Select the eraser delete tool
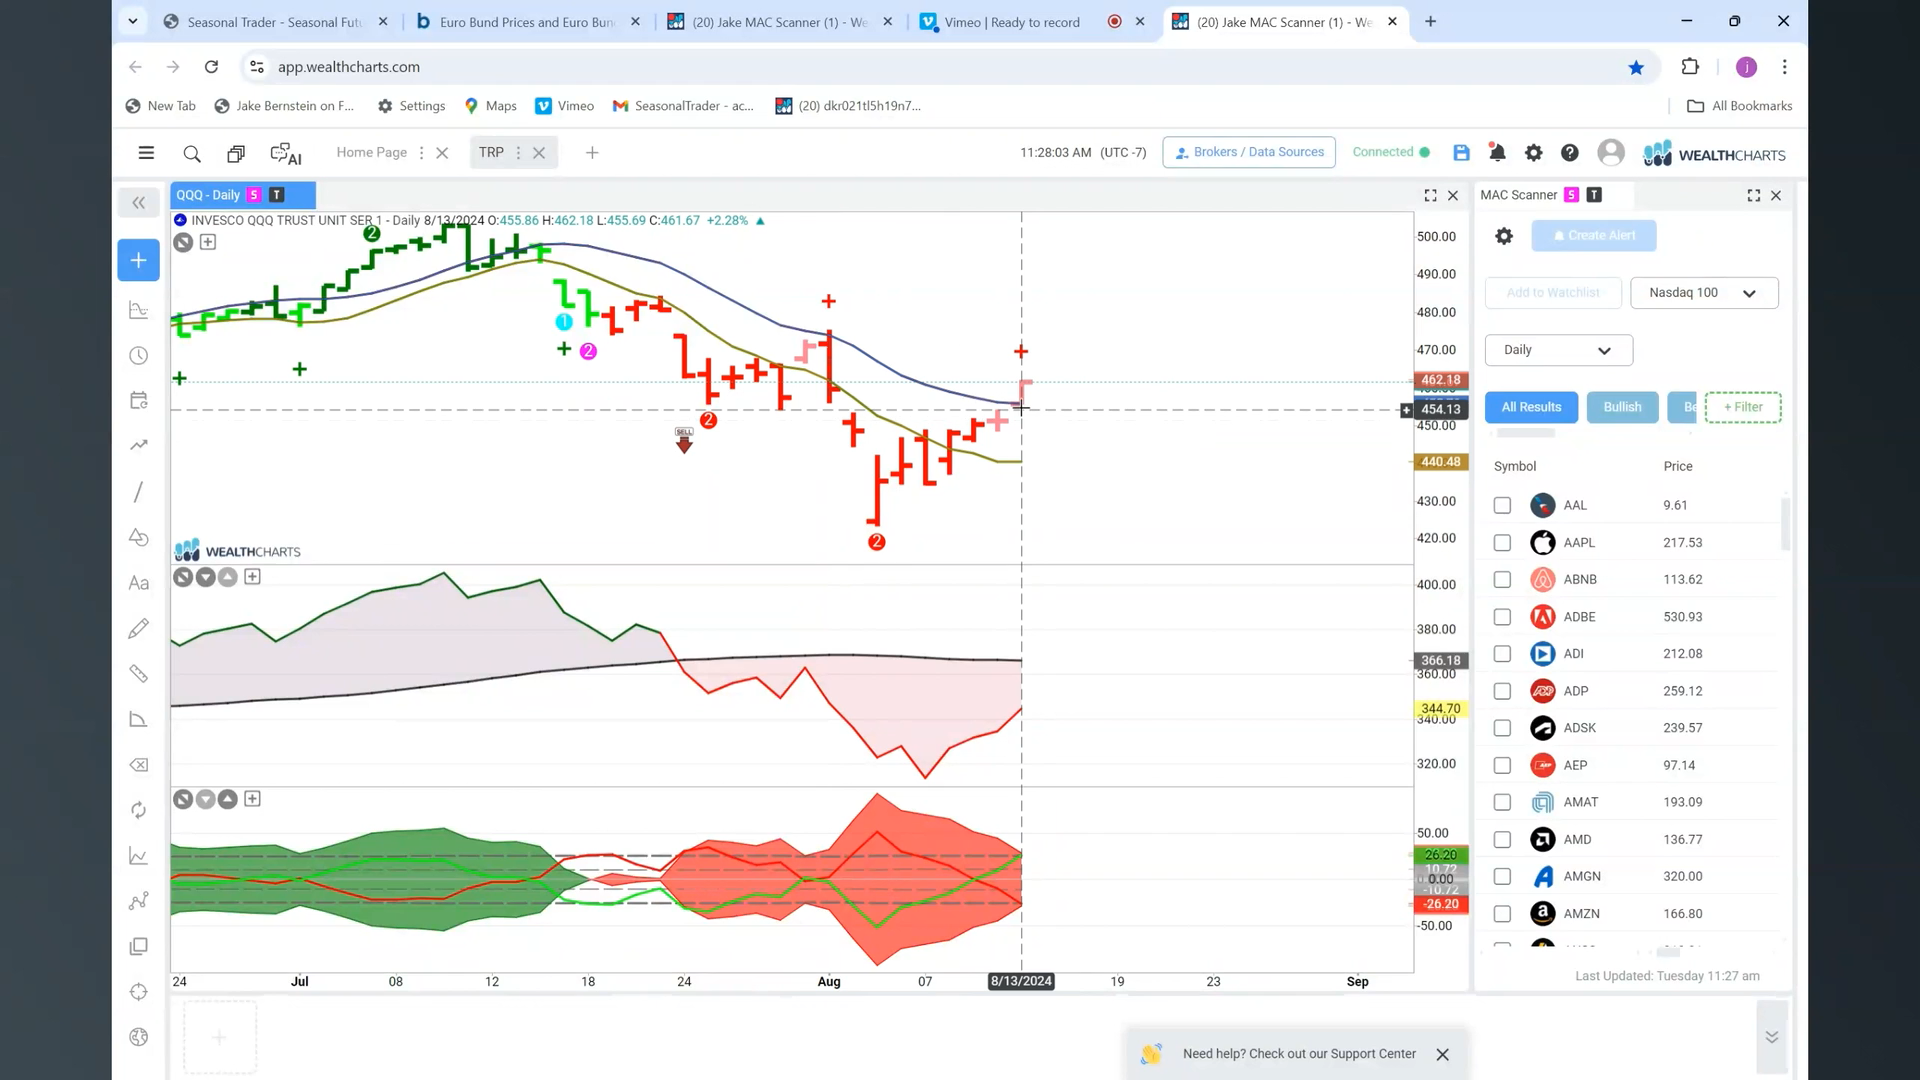 click(x=138, y=765)
